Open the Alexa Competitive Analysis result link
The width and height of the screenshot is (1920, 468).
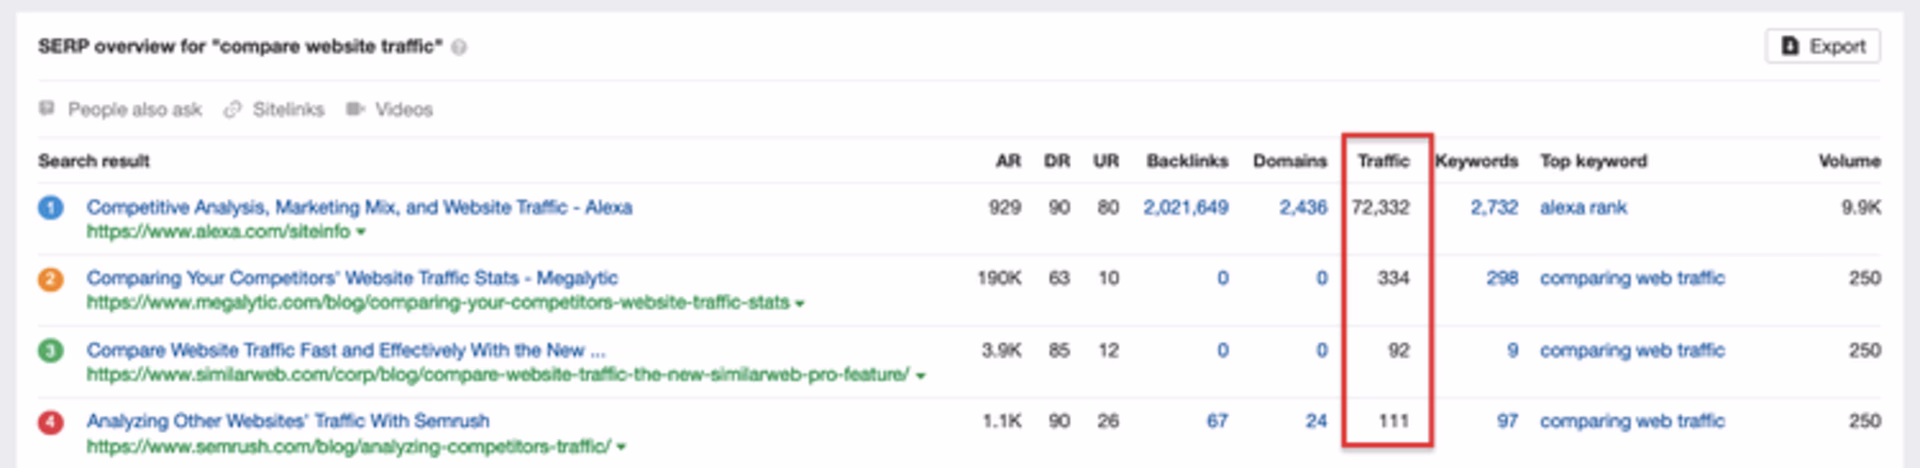pos(359,207)
